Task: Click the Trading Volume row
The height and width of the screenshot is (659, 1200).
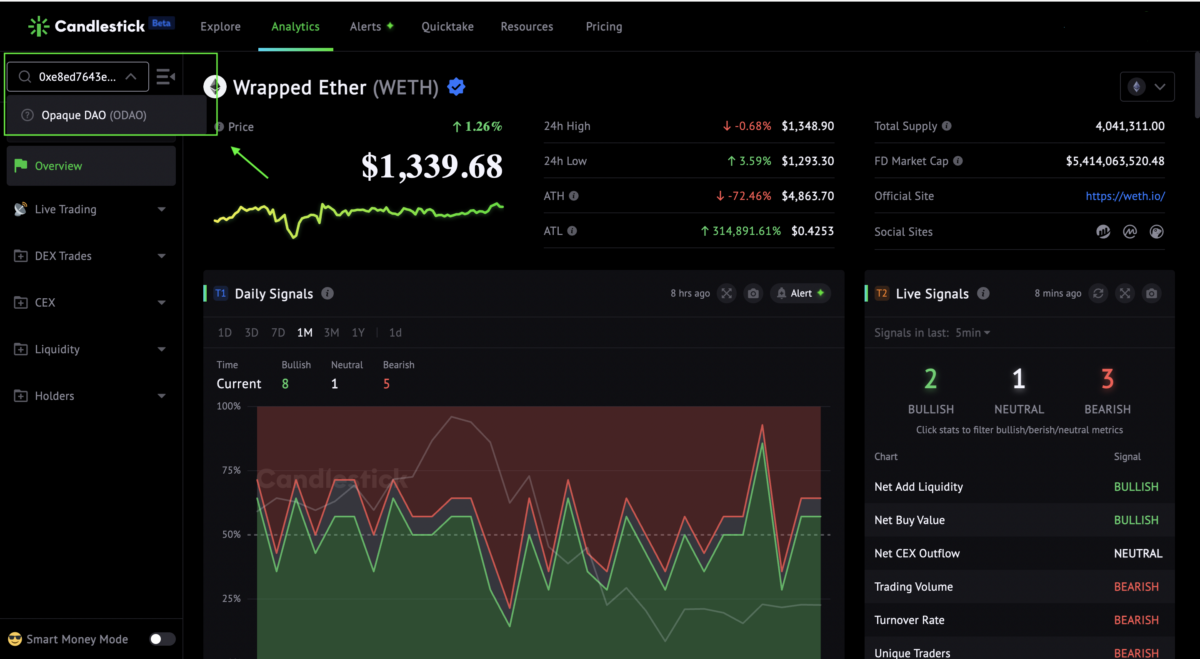Action: (x=1018, y=587)
